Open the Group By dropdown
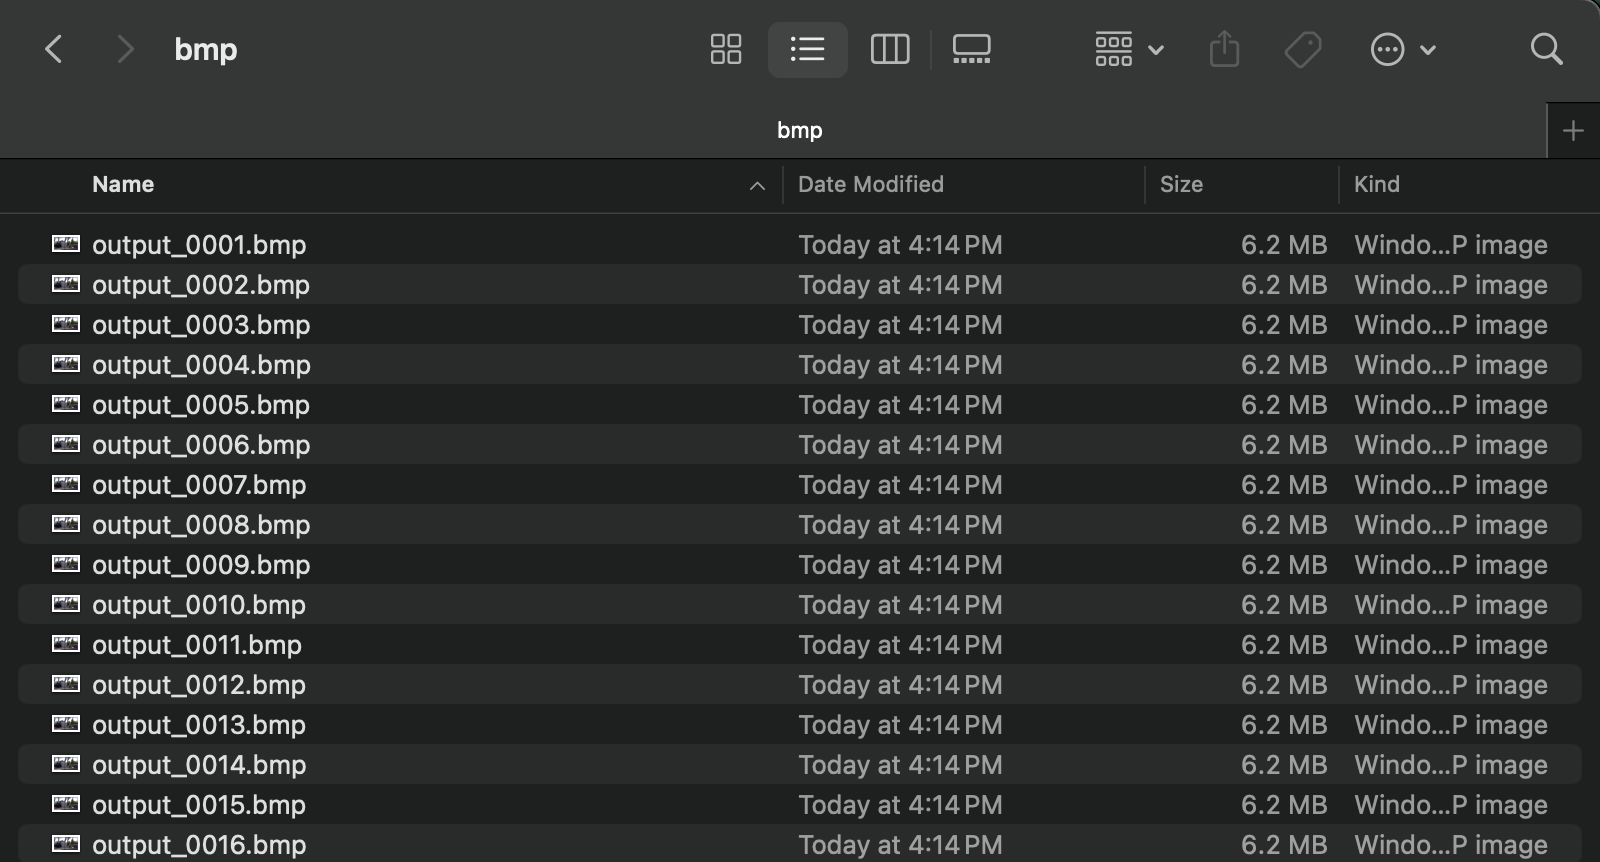This screenshot has height=862, width=1600. (x=1129, y=49)
